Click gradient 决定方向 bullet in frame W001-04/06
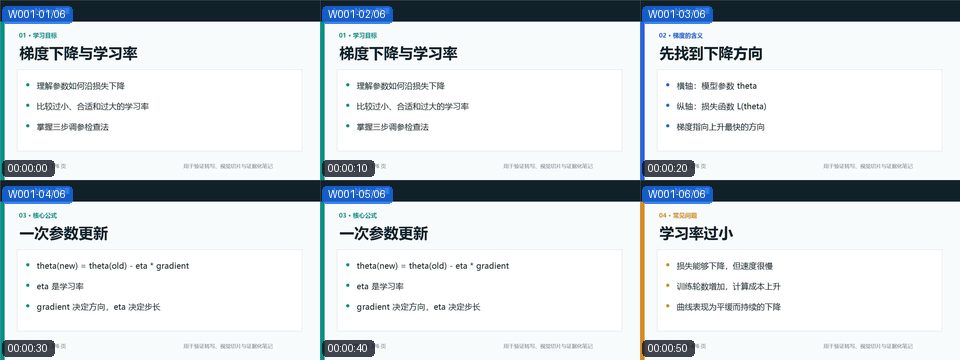The image size is (960, 360). pos(98,307)
